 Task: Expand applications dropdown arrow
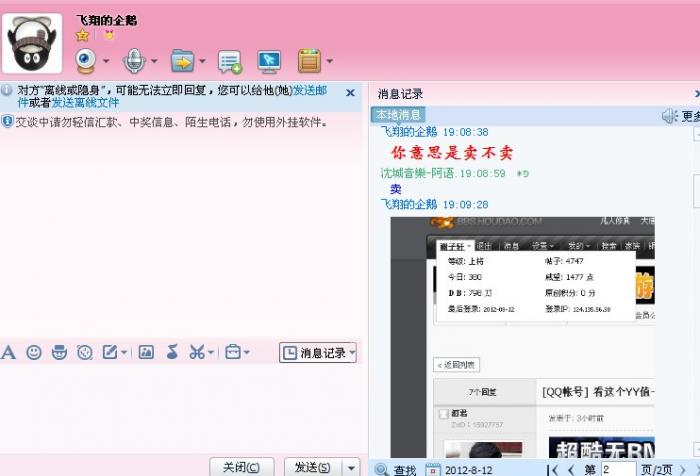[329, 61]
